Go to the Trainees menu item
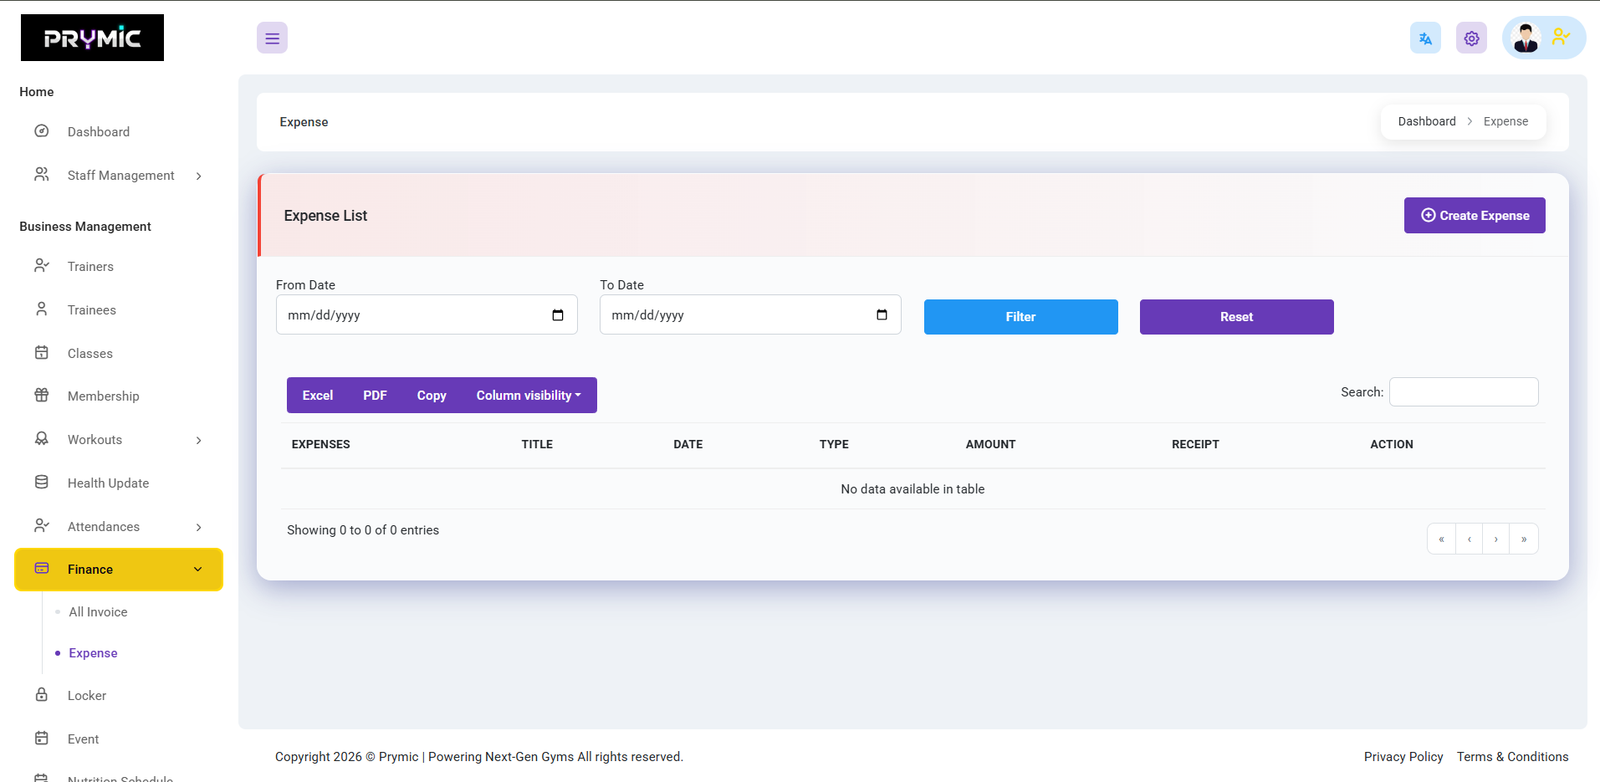 tap(92, 310)
